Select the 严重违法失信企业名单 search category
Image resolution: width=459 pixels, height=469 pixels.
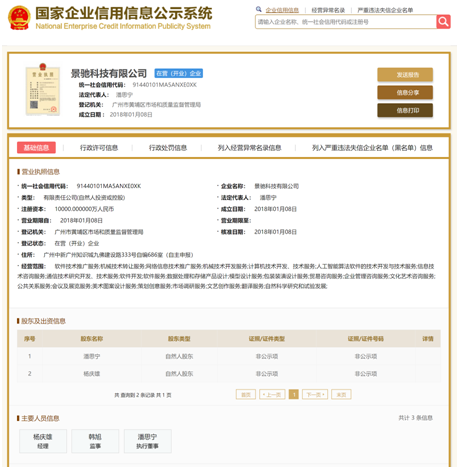pos(385,10)
